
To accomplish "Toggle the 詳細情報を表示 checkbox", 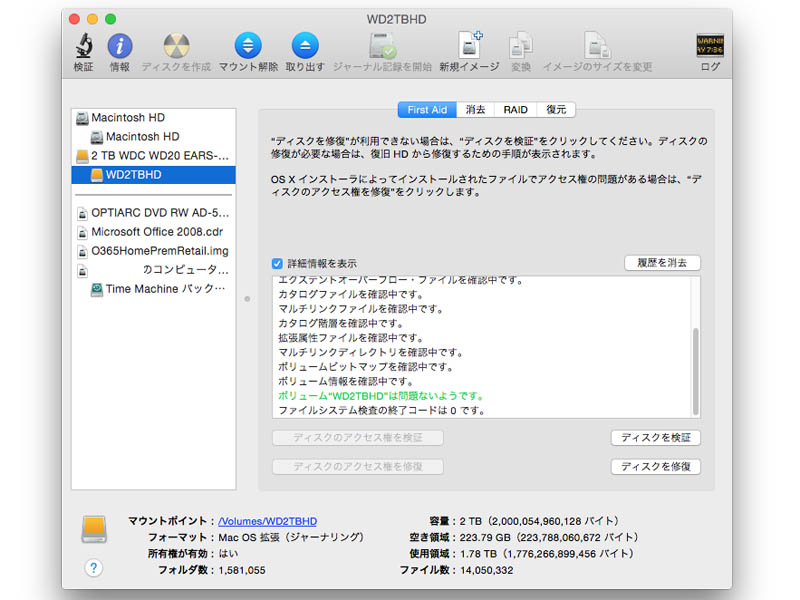I will pyautogui.click(x=277, y=263).
